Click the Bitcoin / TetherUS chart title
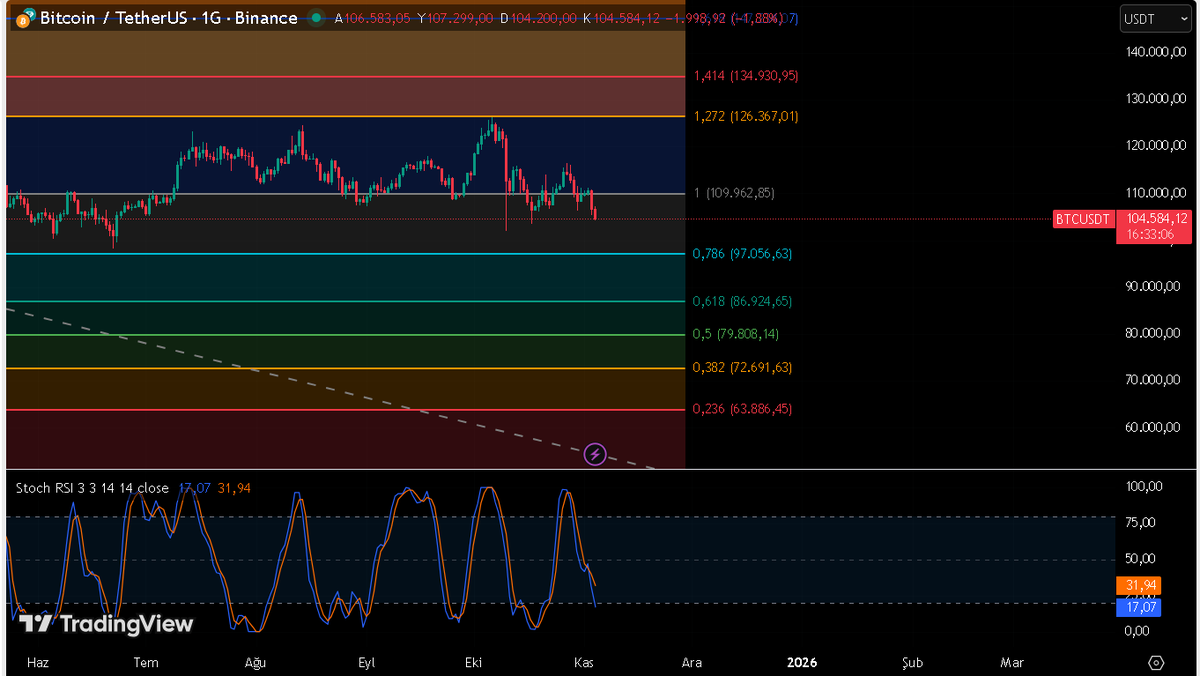This screenshot has height=676, width=1200. tap(168, 18)
